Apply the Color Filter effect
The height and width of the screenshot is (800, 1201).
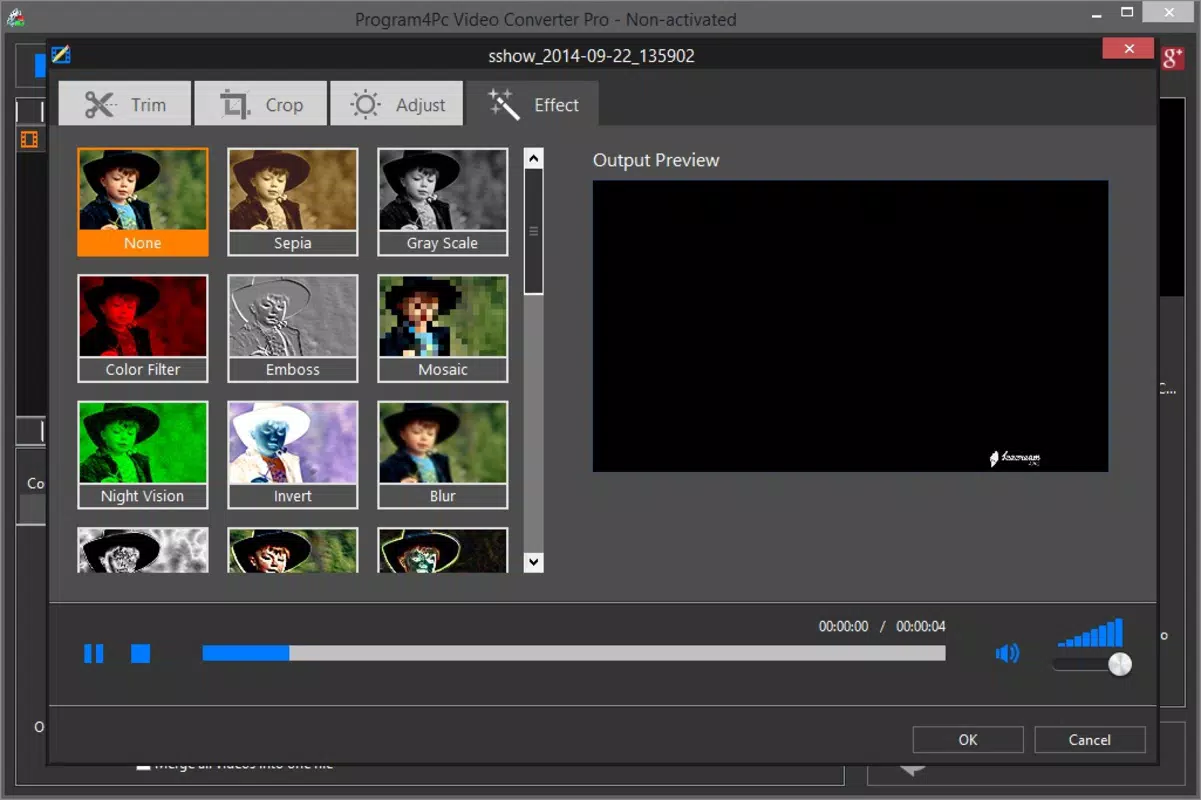[x=143, y=329]
